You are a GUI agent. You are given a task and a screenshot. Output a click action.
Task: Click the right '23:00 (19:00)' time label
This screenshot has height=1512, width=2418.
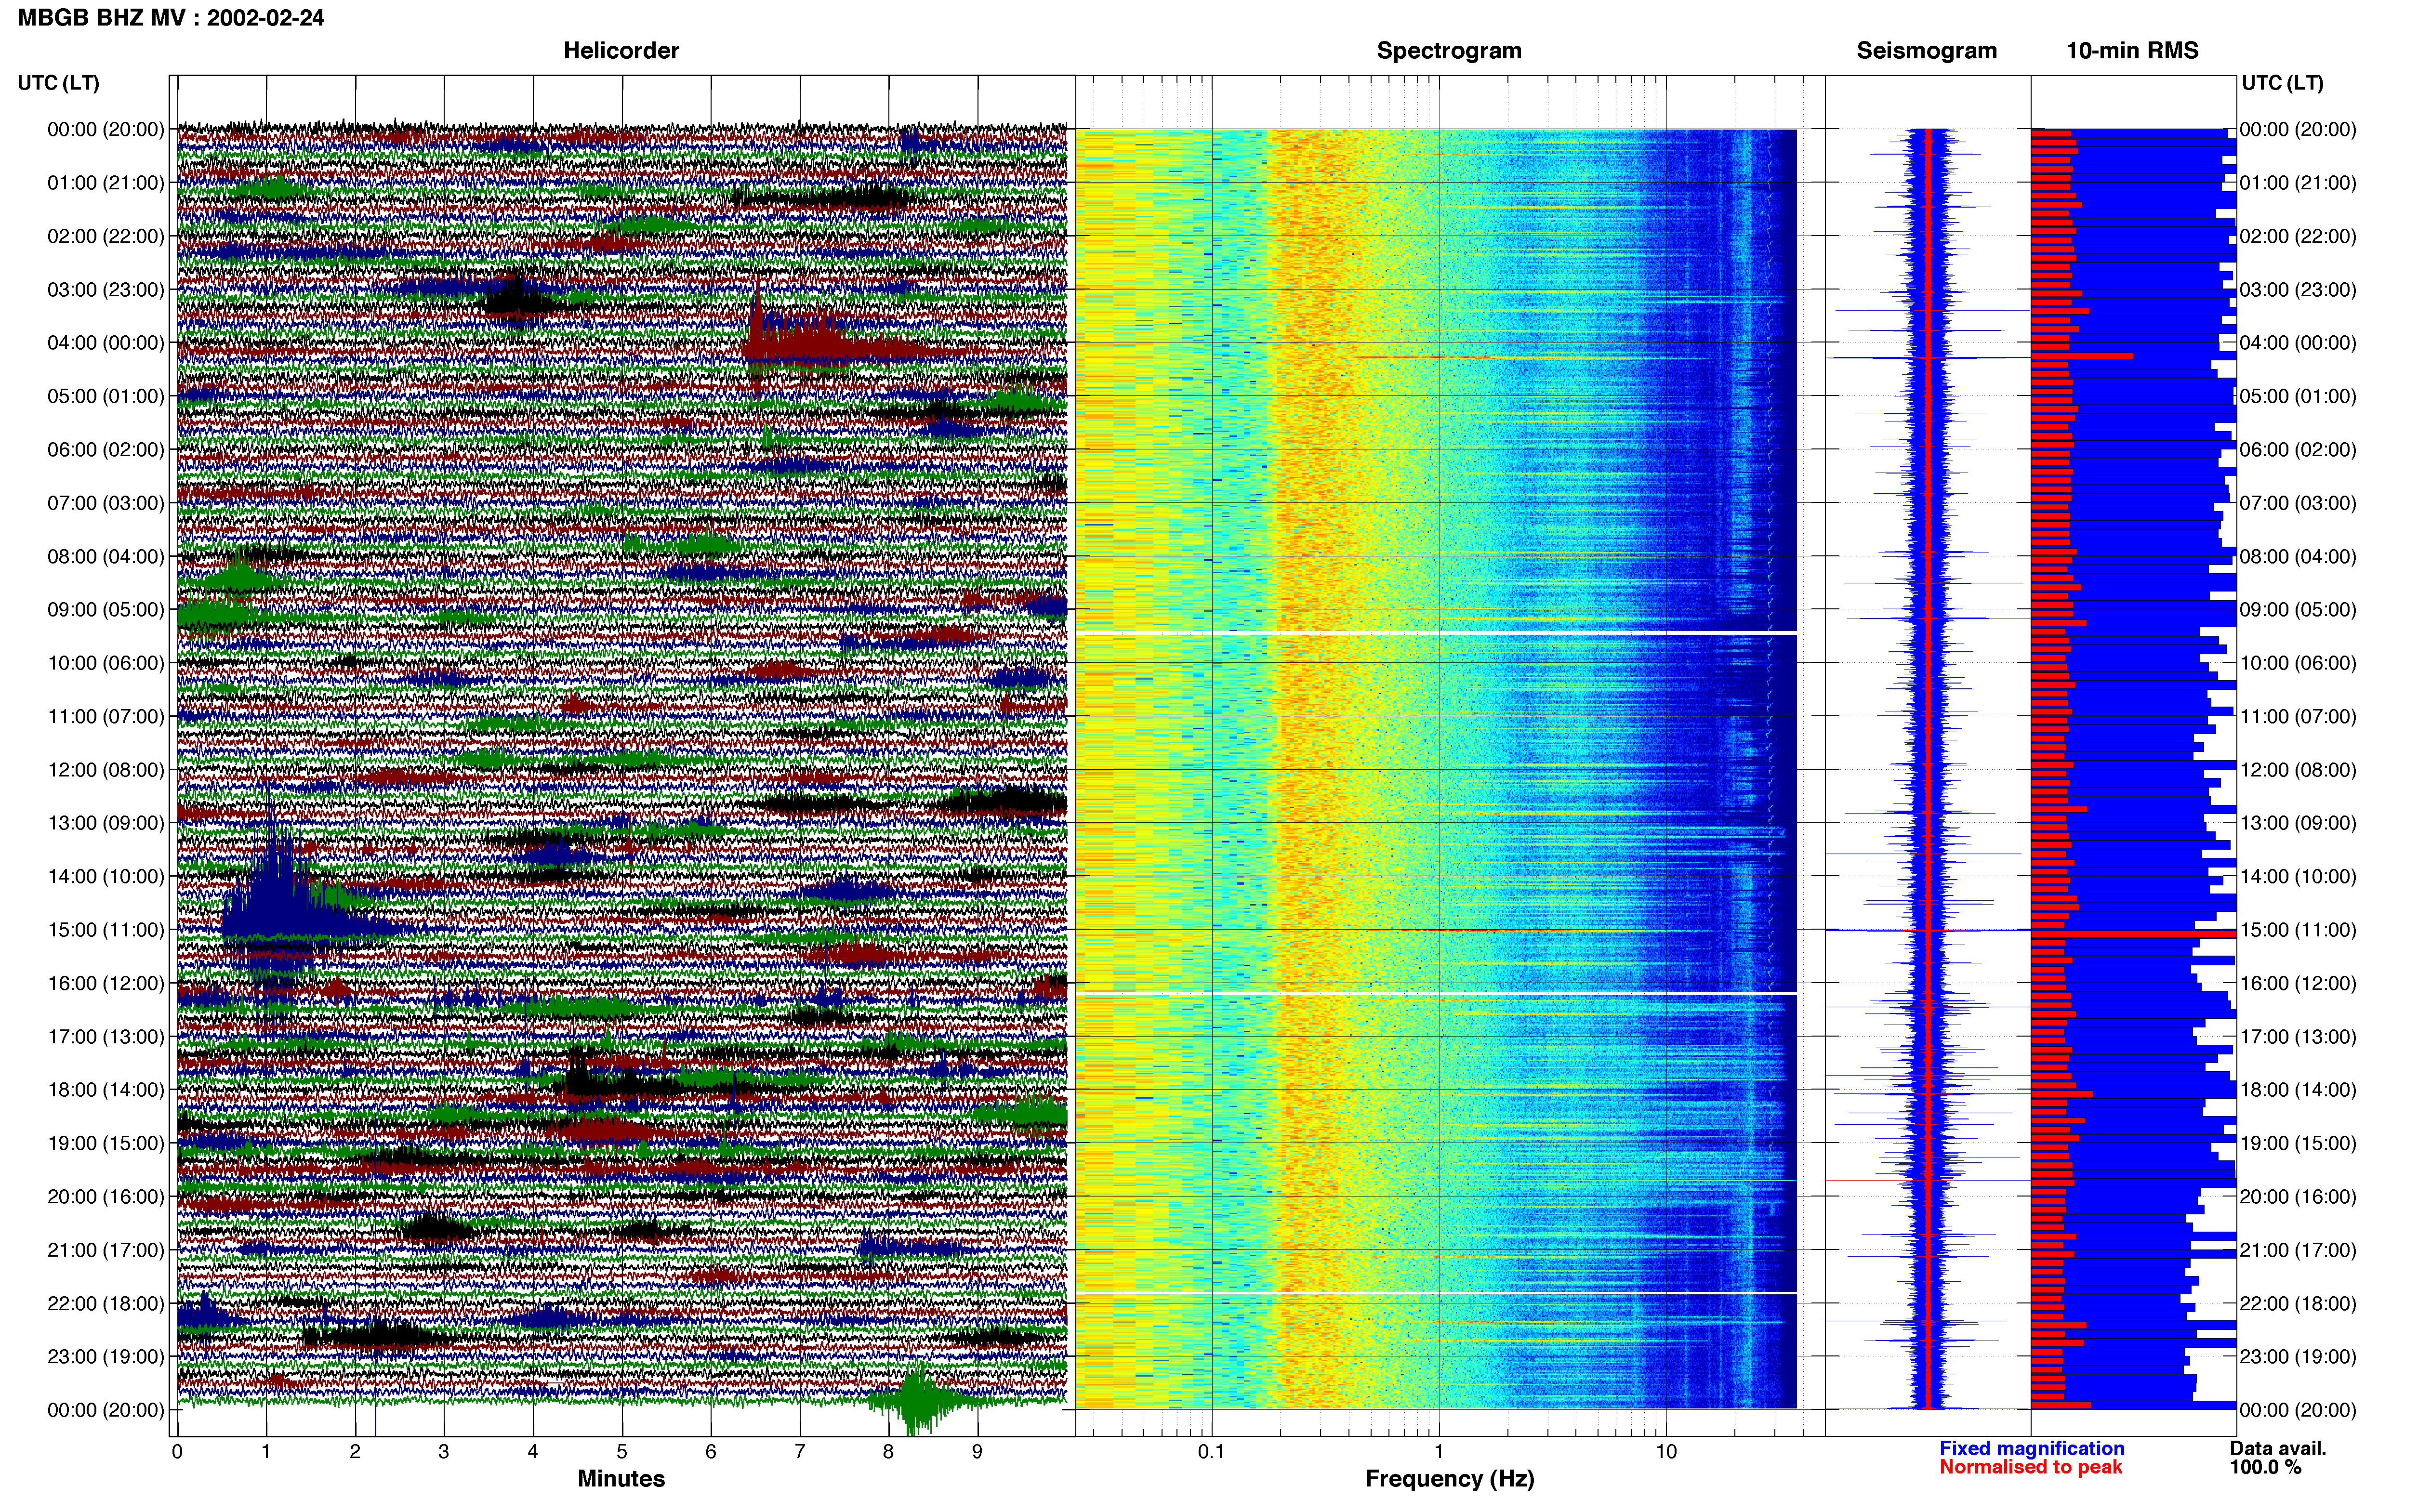(2298, 1357)
